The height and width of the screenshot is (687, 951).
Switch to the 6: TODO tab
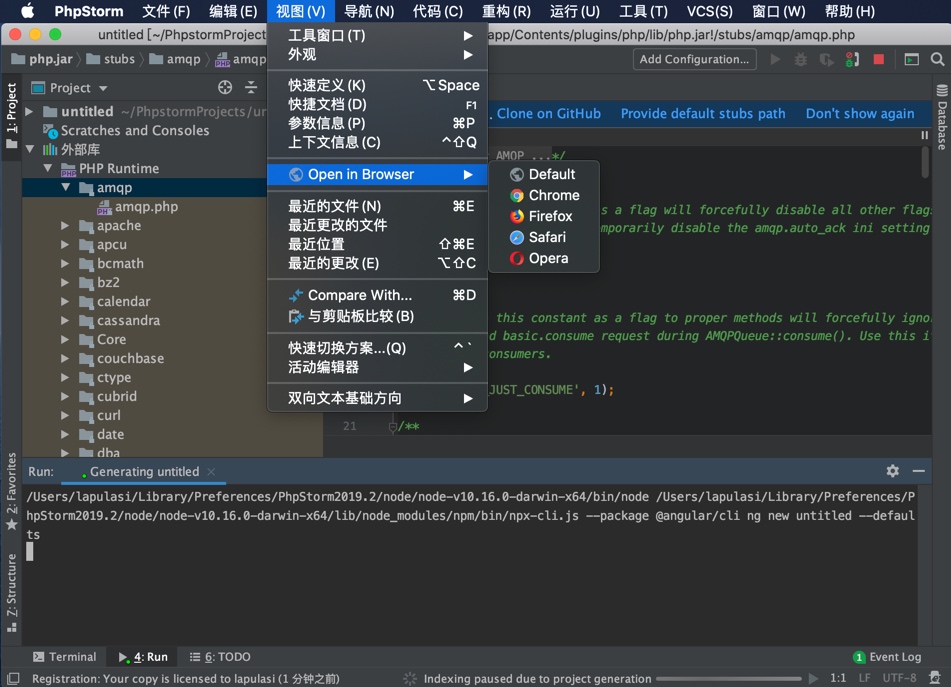[x=218, y=657]
